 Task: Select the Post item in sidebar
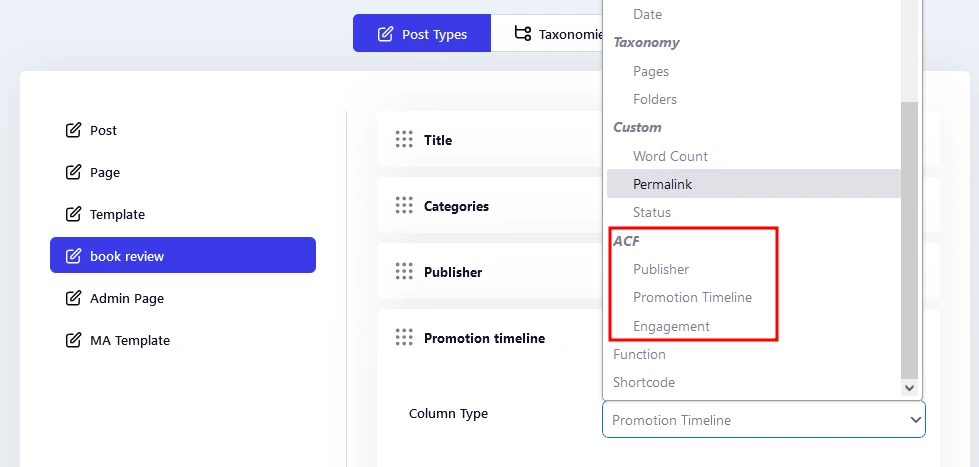click(x=183, y=130)
